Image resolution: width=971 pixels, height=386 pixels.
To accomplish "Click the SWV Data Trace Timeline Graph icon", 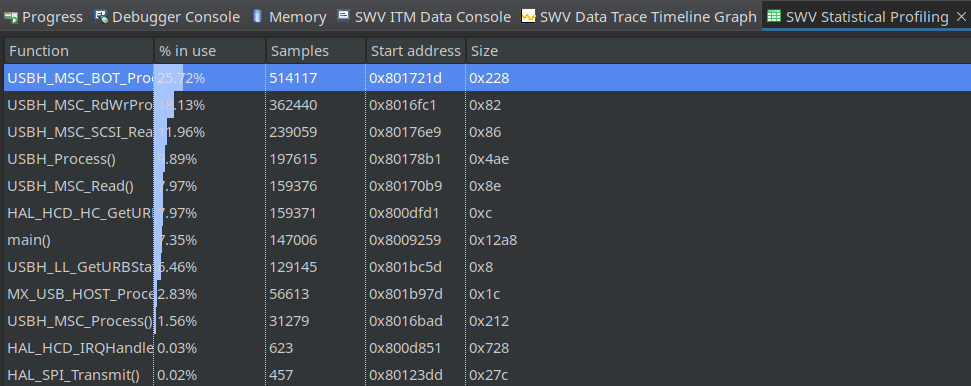I will click(x=528, y=17).
